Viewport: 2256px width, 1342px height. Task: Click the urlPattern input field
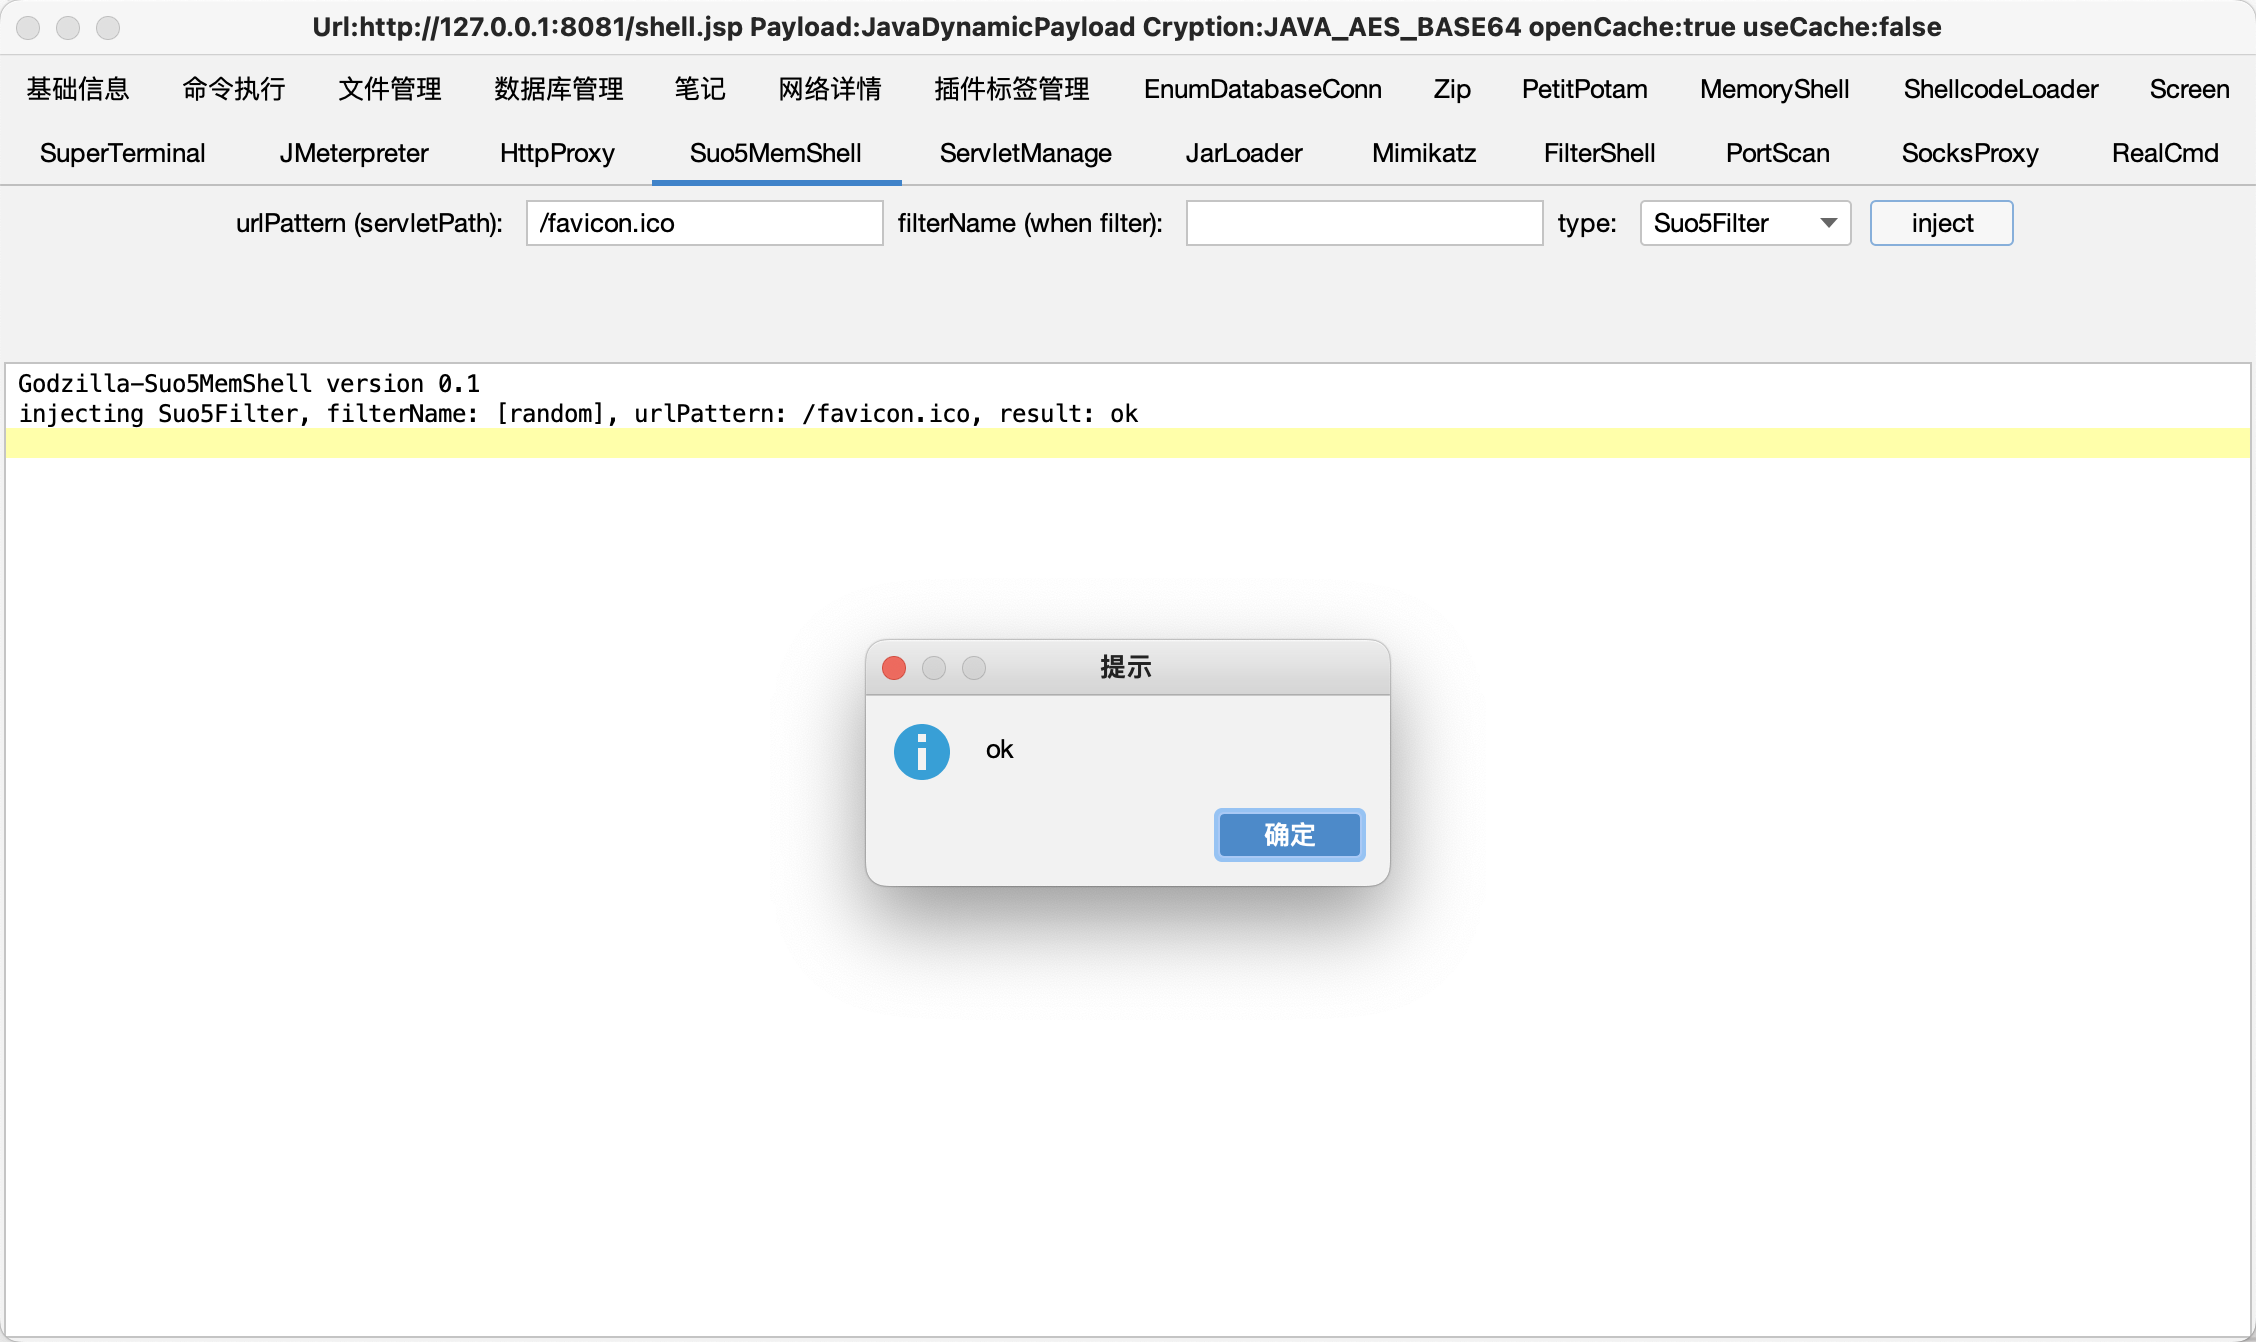coord(704,223)
